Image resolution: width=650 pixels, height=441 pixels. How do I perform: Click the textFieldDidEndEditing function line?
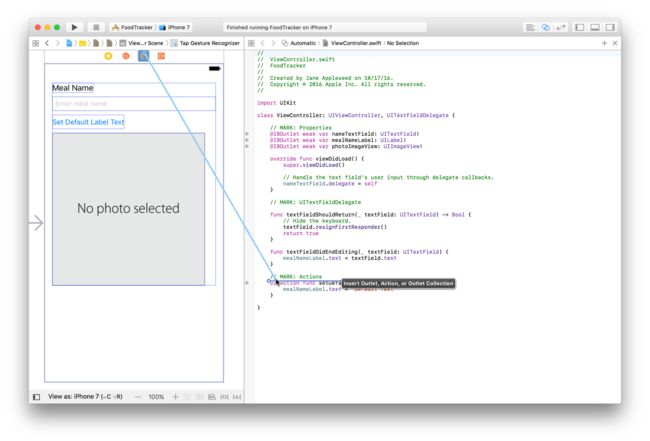point(359,252)
